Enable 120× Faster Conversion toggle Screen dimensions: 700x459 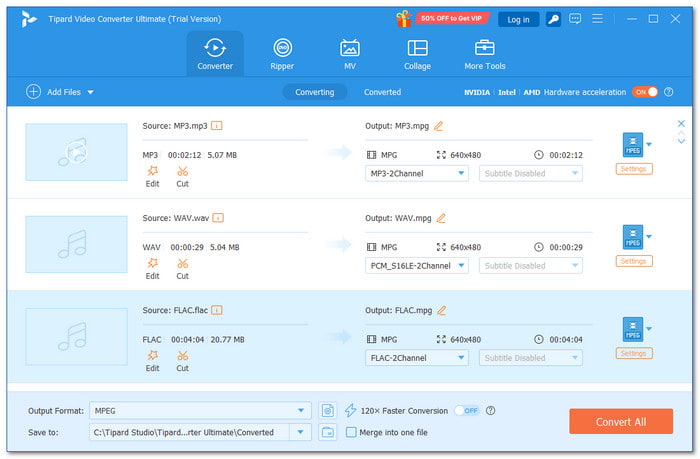tap(467, 410)
